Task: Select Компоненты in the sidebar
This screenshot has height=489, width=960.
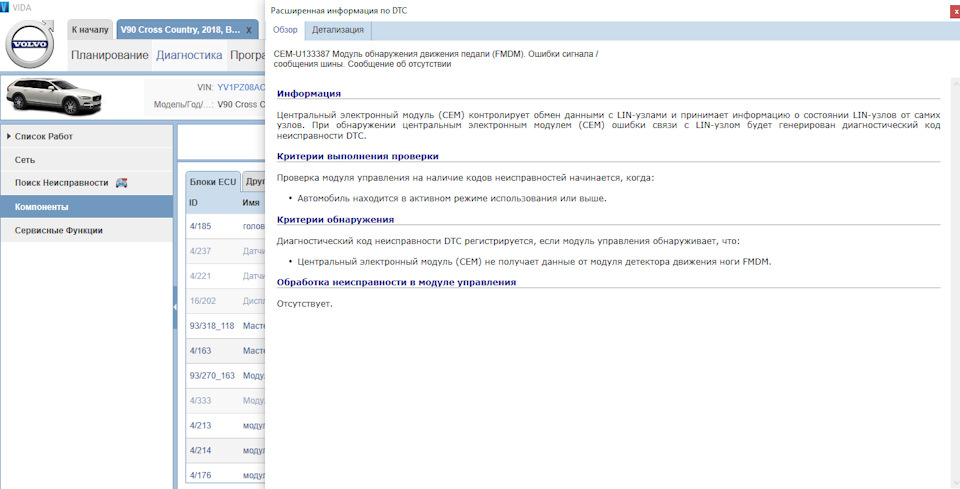Action: (86, 207)
